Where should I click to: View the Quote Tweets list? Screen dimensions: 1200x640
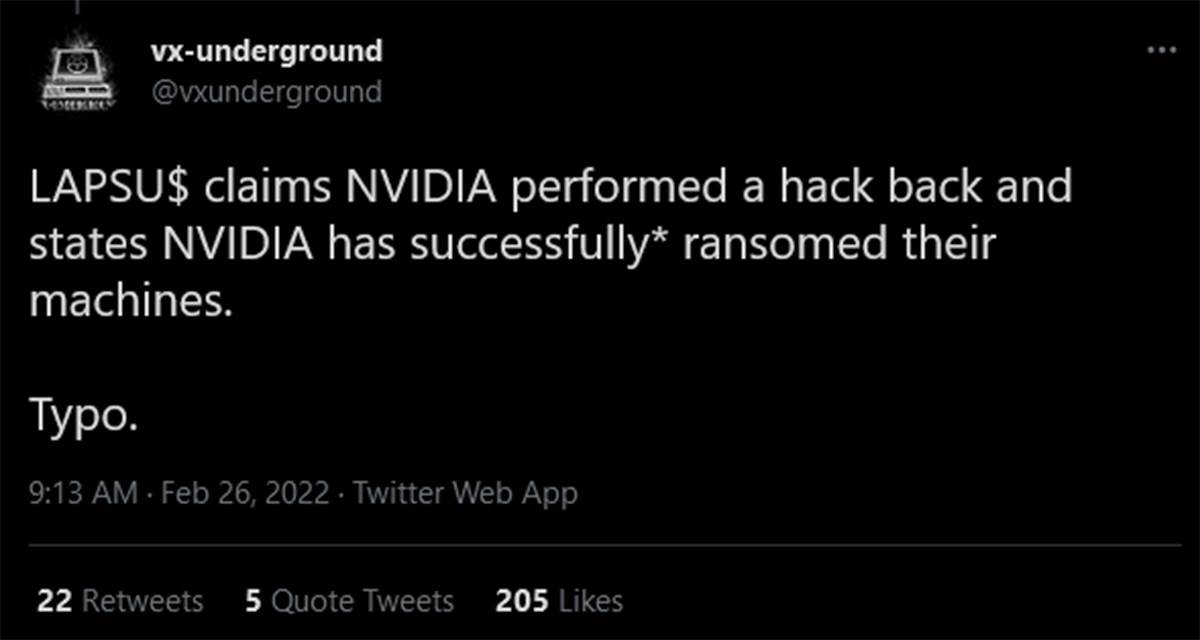(x=349, y=601)
